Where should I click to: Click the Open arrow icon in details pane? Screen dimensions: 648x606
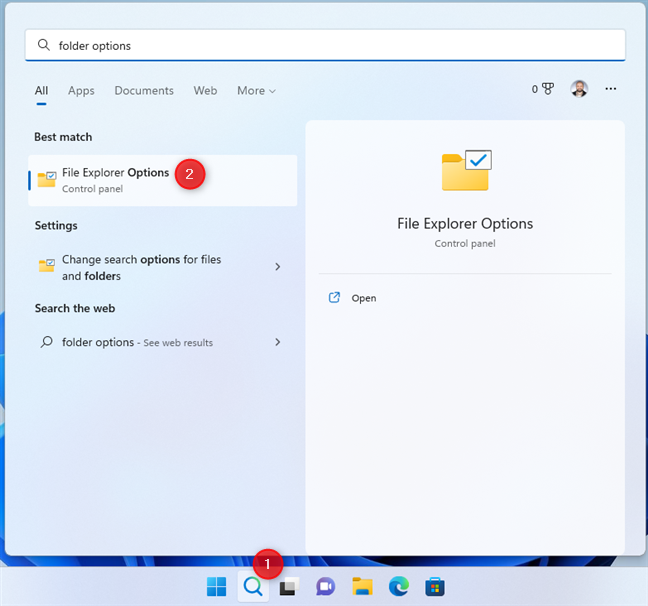click(x=334, y=298)
